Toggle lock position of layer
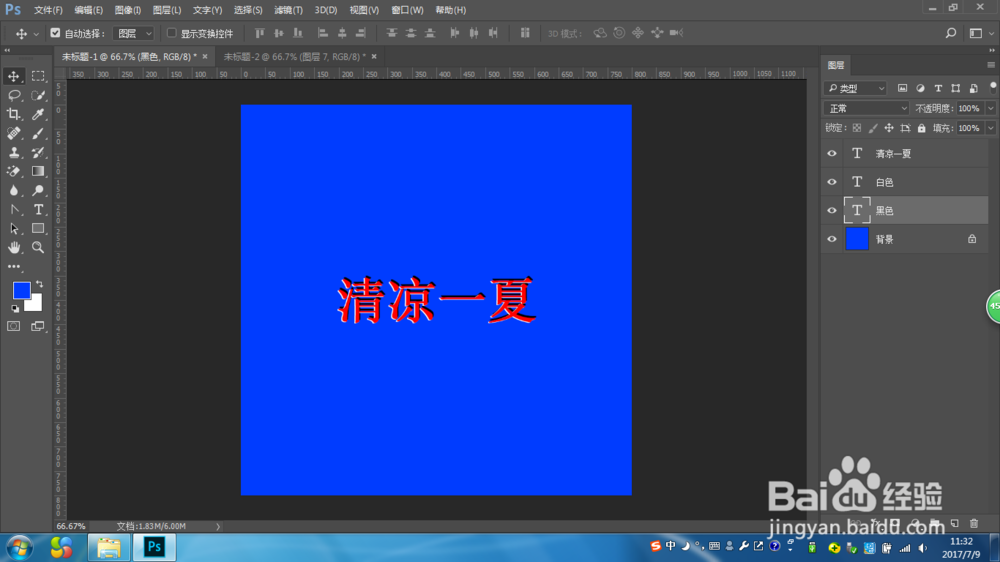 coord(888,128)
